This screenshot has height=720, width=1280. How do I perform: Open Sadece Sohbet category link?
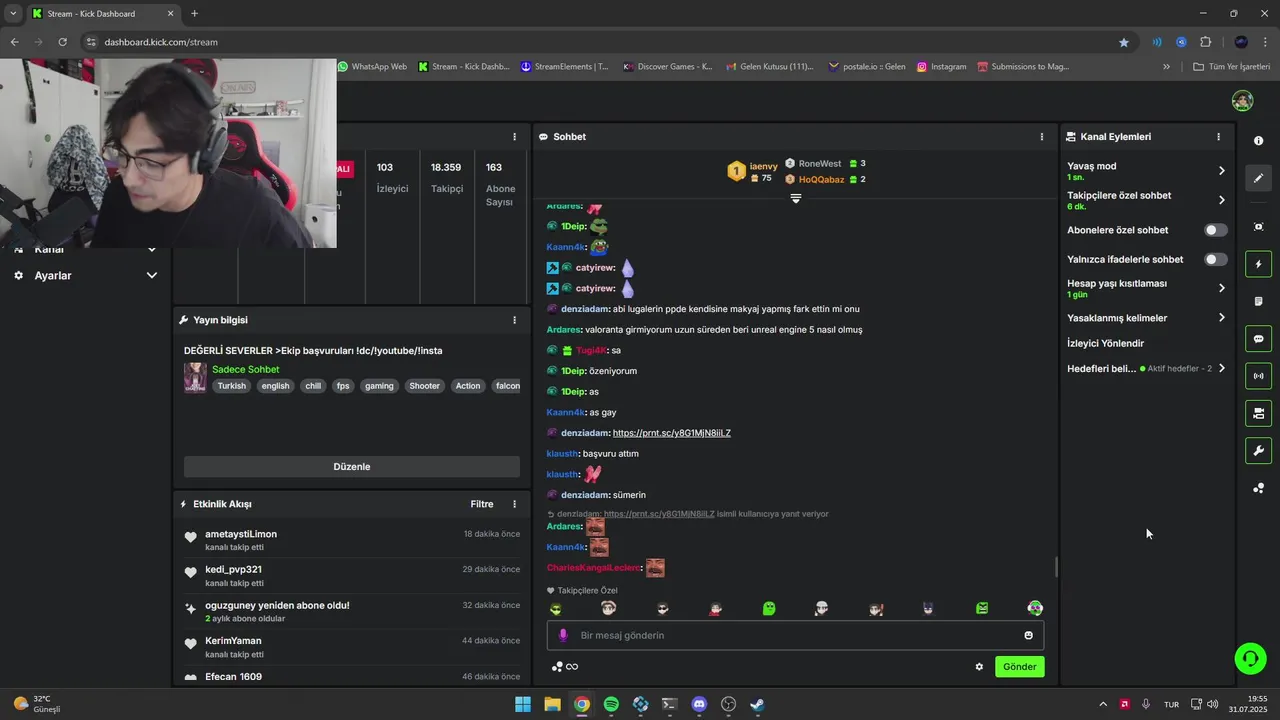click(x=245, y=369)
